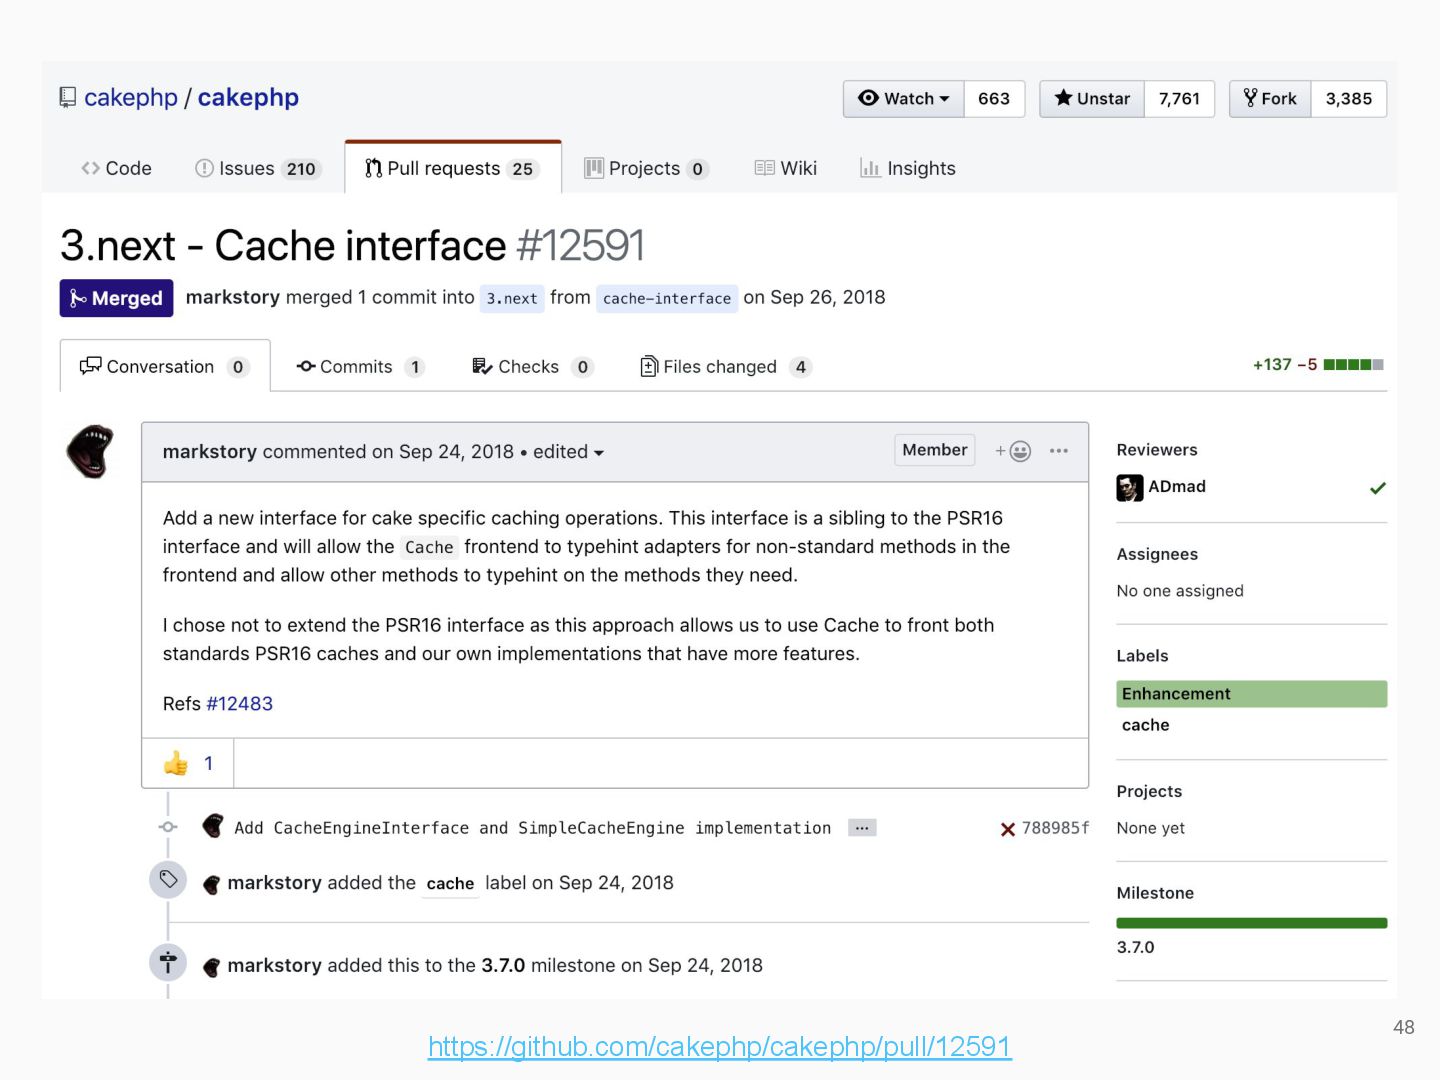Screen dimensions: 1440x1080
Task: Expand the edited history dropdown
Action: (x=568, y=452)
